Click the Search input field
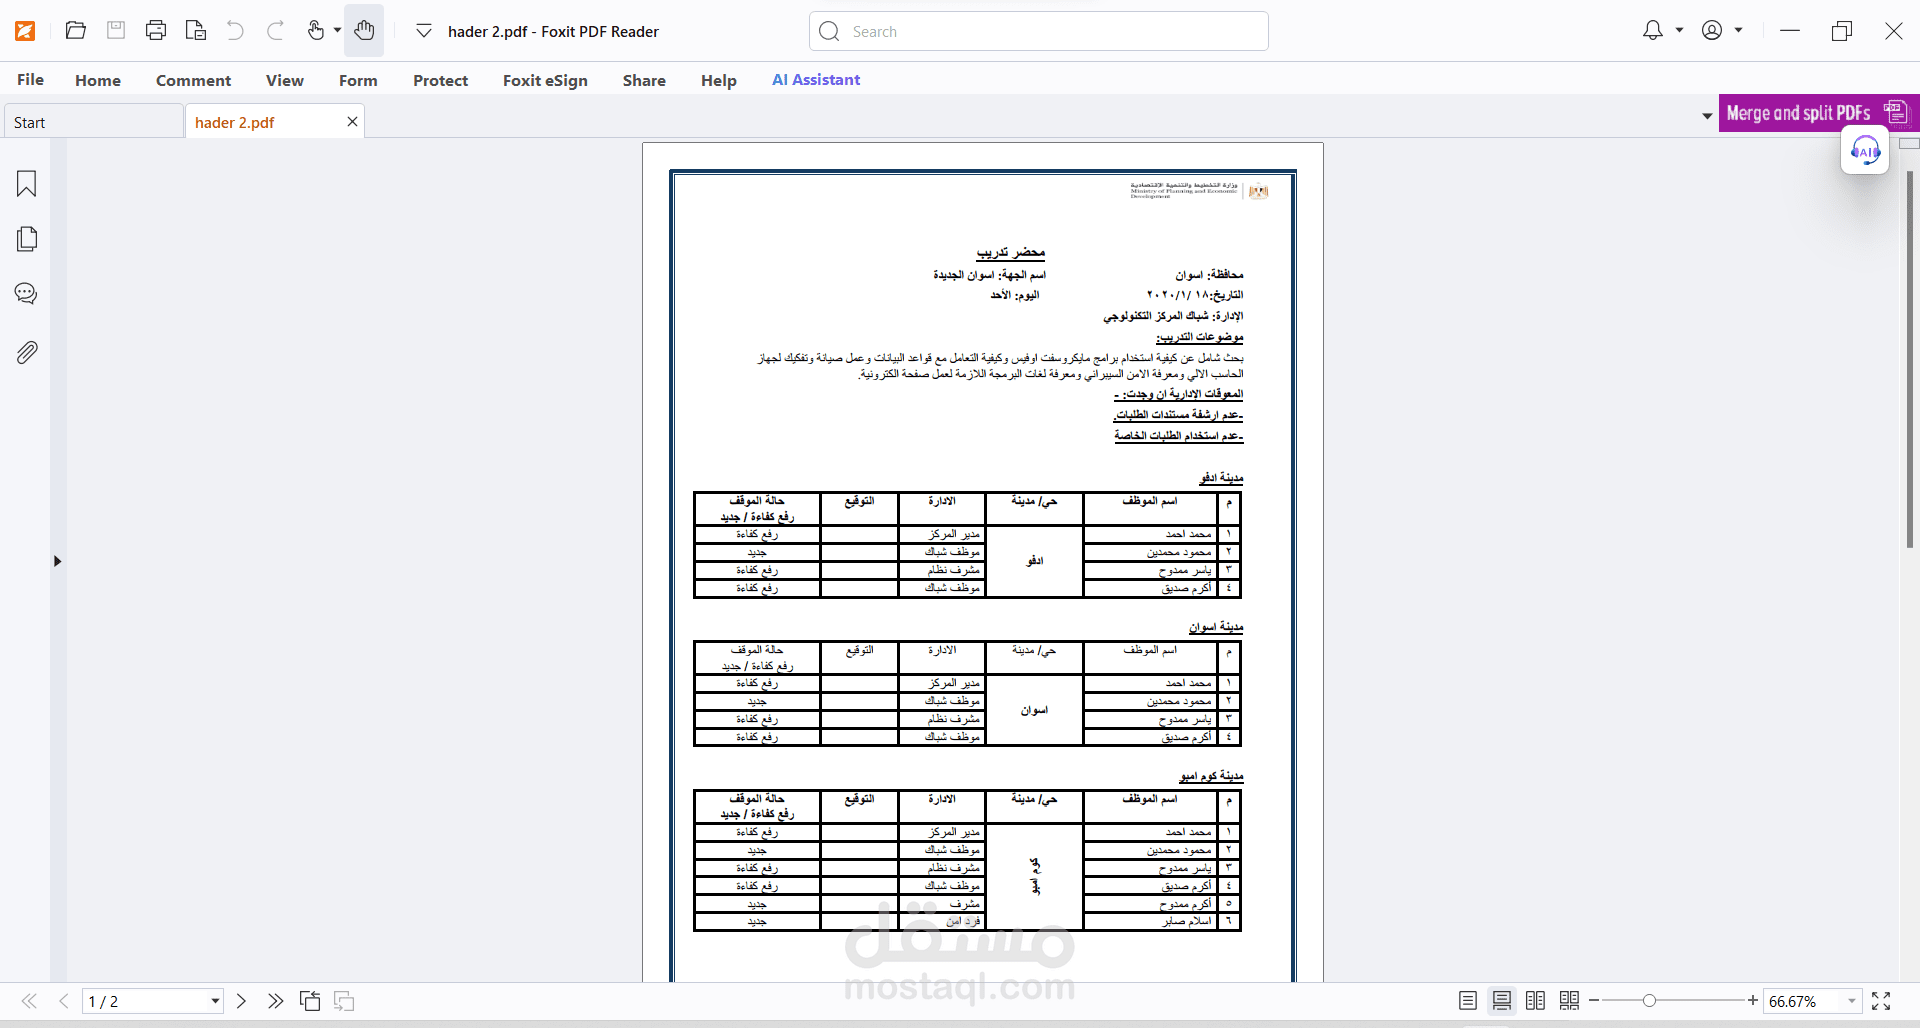This screenshot has width=1920, height=1028. click(1039, 31)
